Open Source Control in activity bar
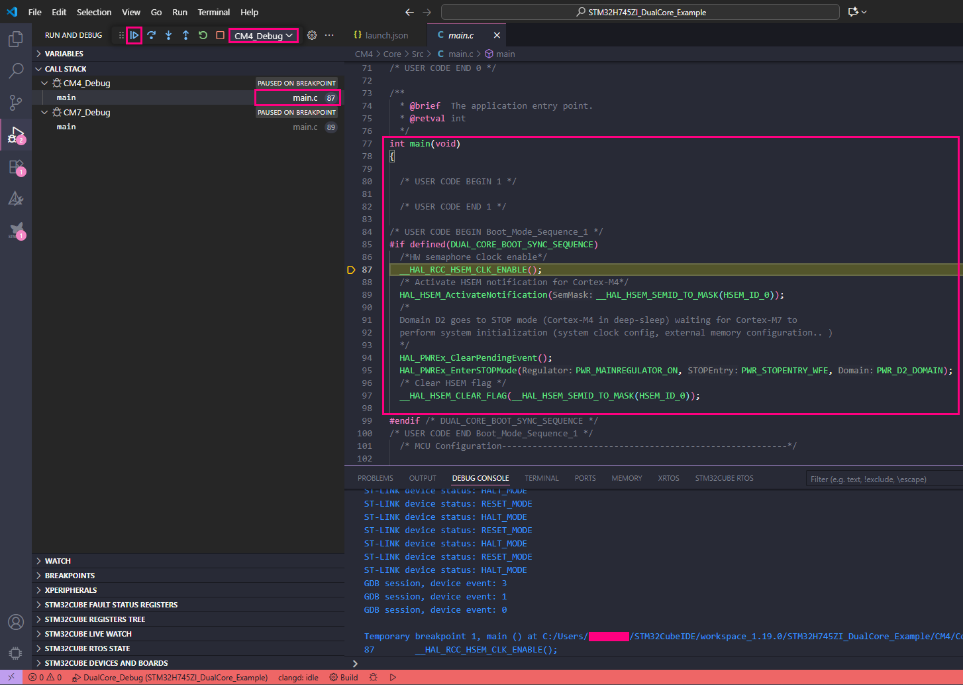 coord(16,102)
